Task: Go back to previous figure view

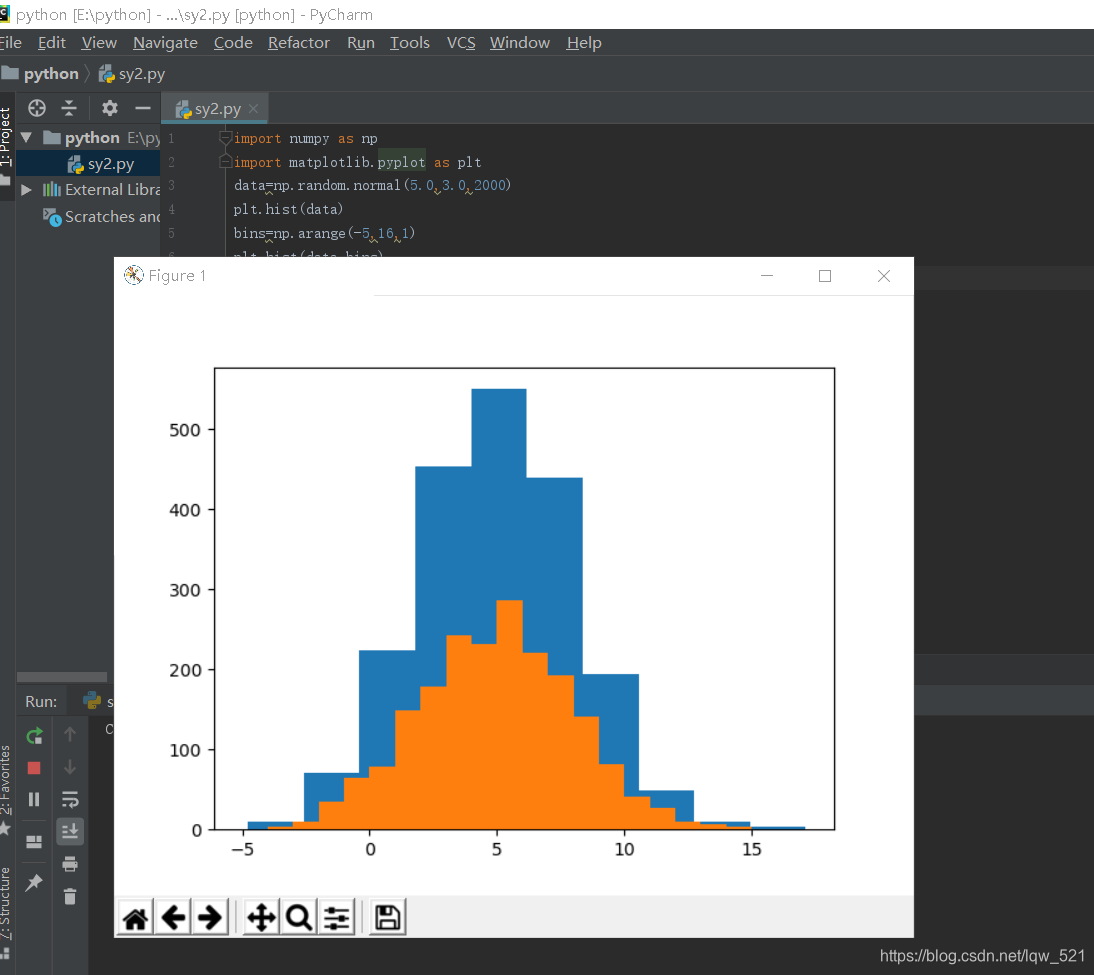Action: (173, 917)
